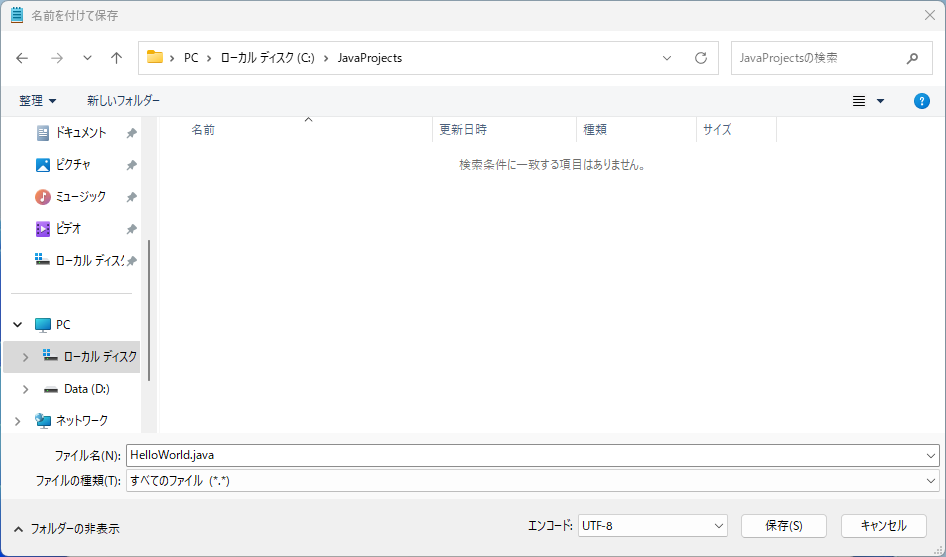Open address bar history dropdown

pos(667,58)
